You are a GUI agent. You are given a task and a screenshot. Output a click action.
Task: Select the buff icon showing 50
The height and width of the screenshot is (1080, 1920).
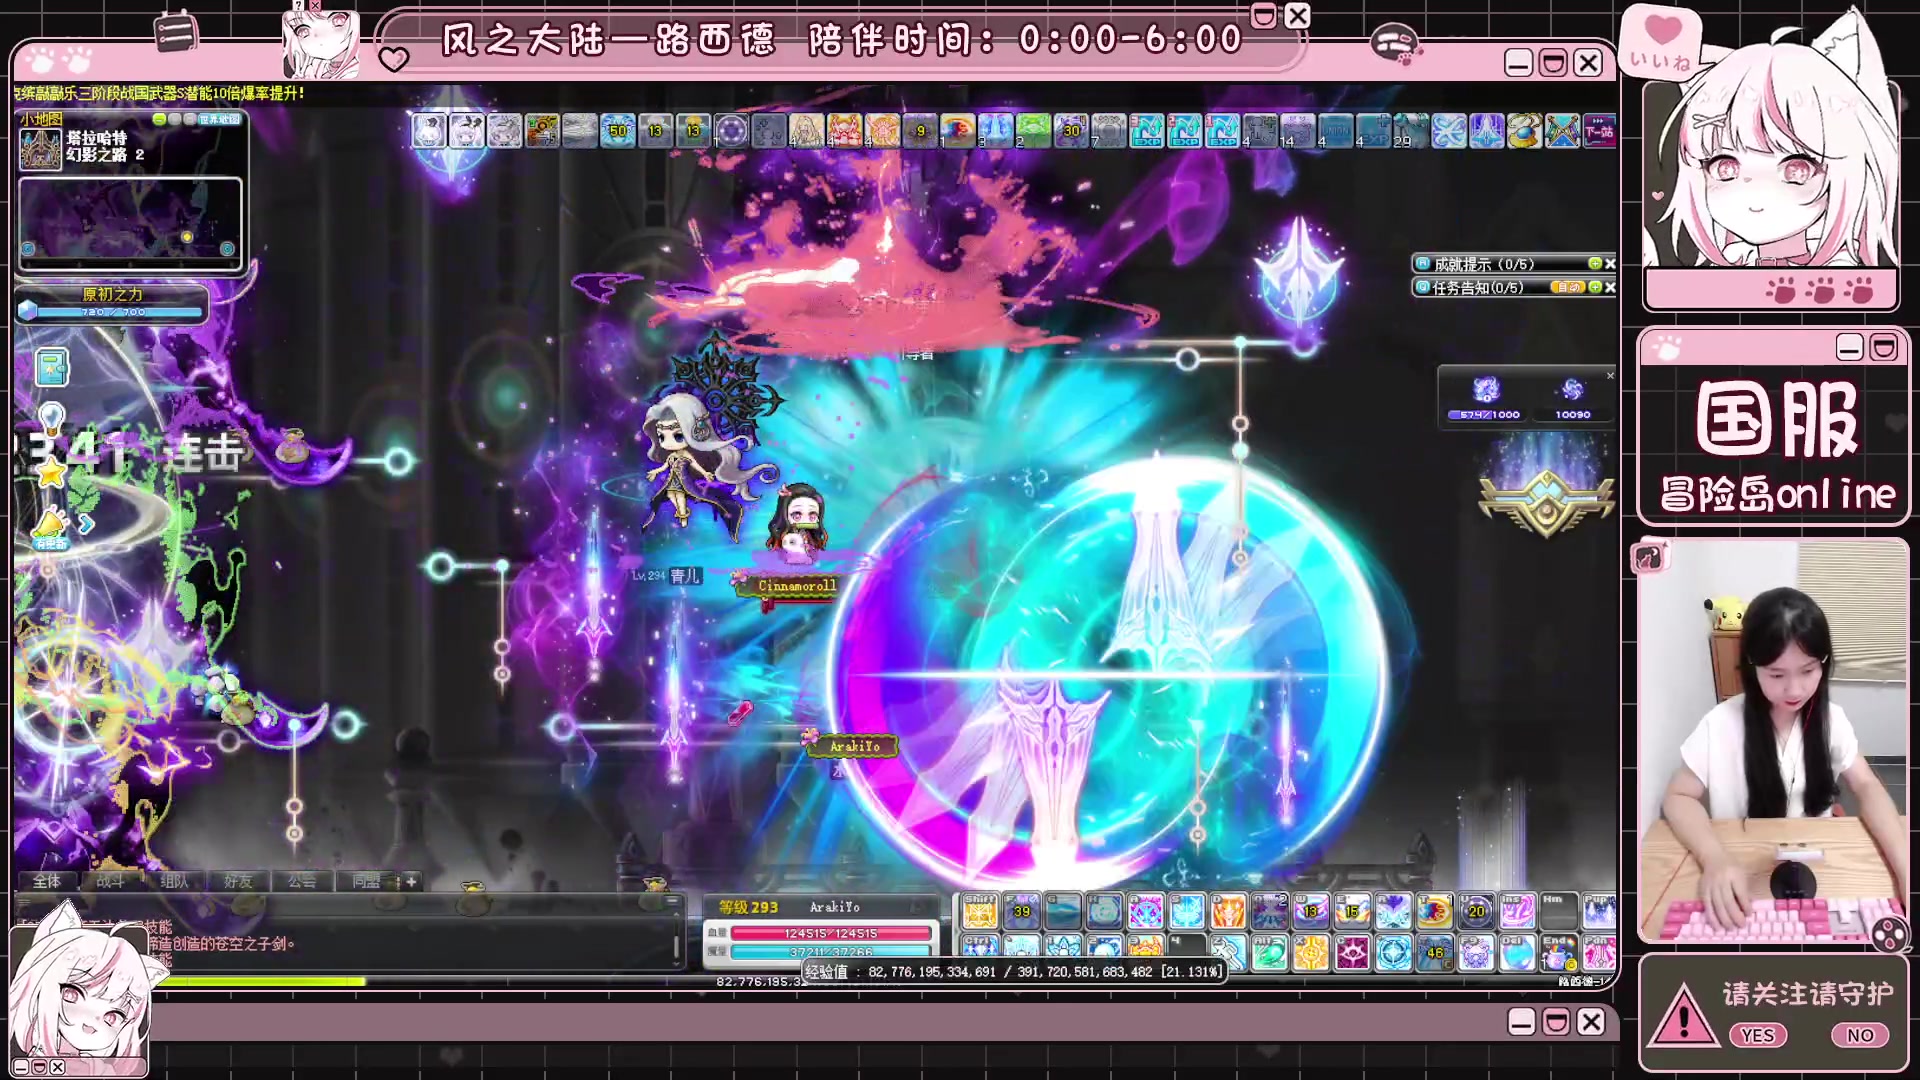click(x=618, y=131)
